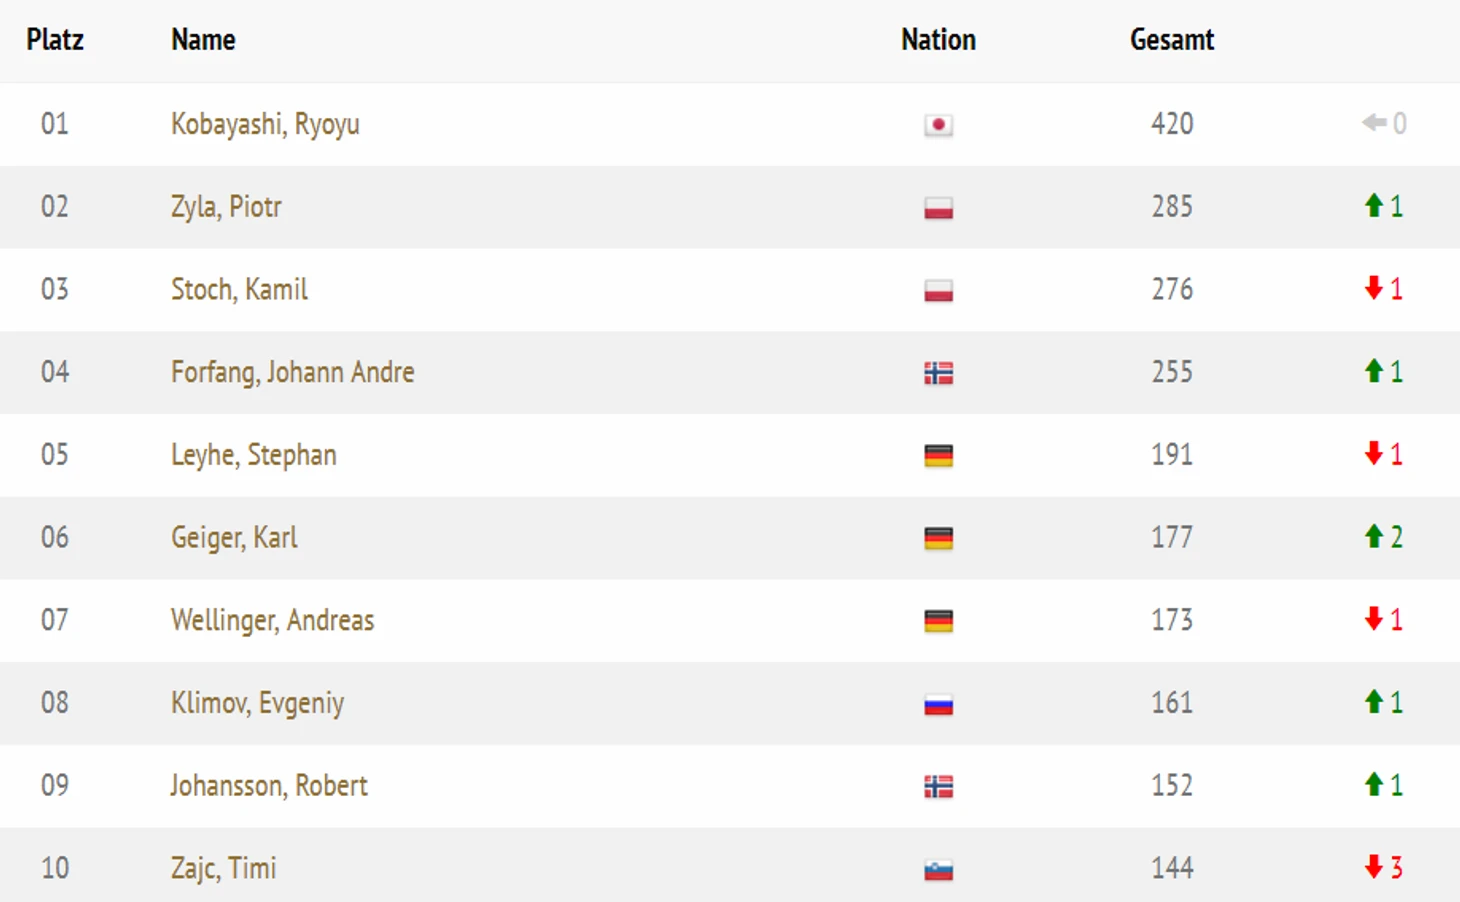Click the Germany flag in Leyhe, Stephan row
The image size is (1460, 902).
[938, 456]
